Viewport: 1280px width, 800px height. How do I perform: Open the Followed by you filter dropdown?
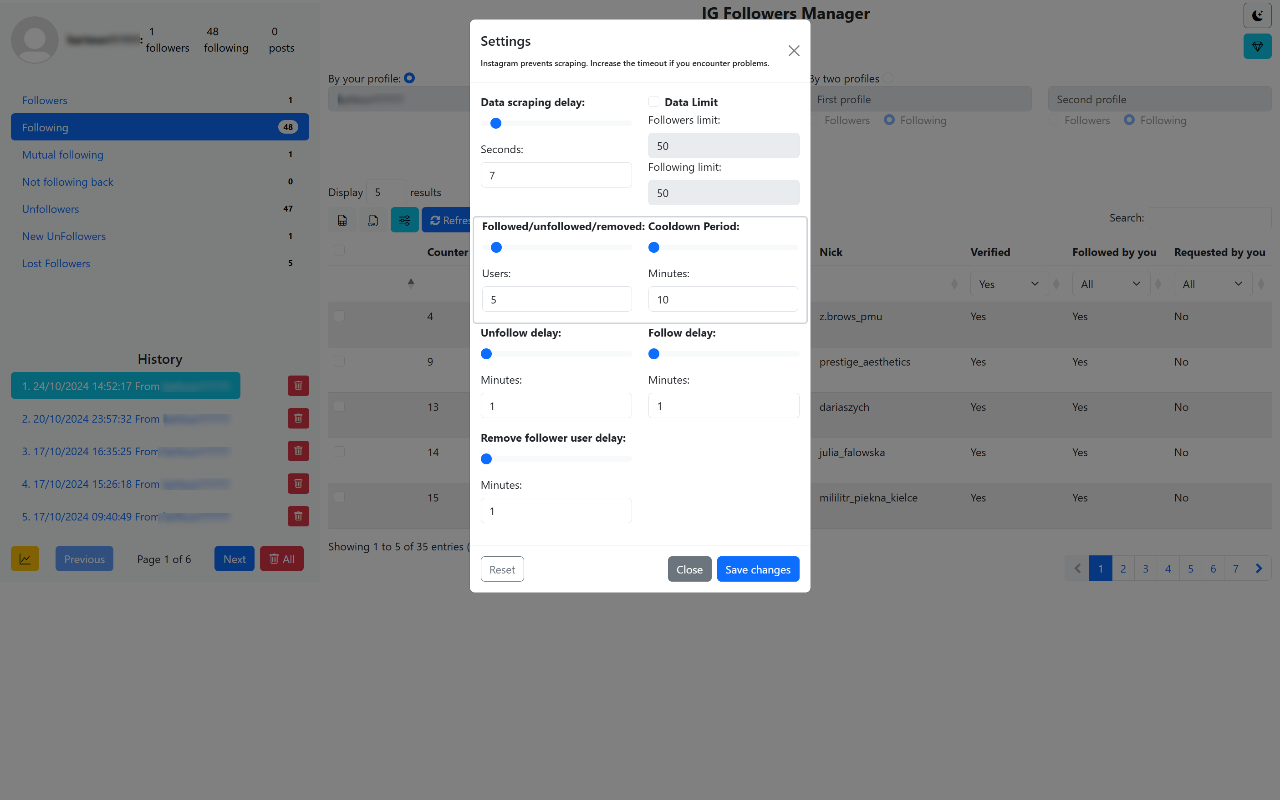1110,283
